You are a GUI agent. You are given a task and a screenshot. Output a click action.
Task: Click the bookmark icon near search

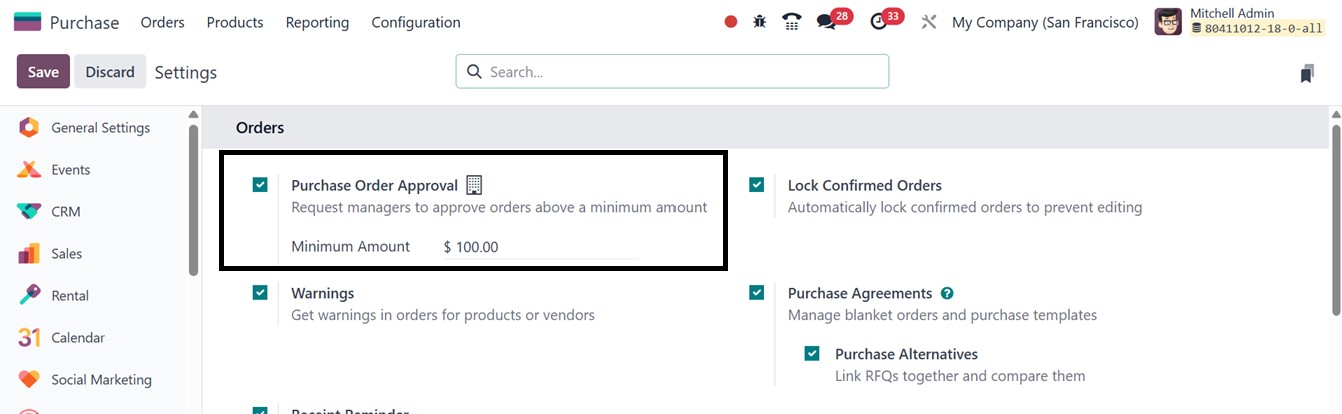1307,73
